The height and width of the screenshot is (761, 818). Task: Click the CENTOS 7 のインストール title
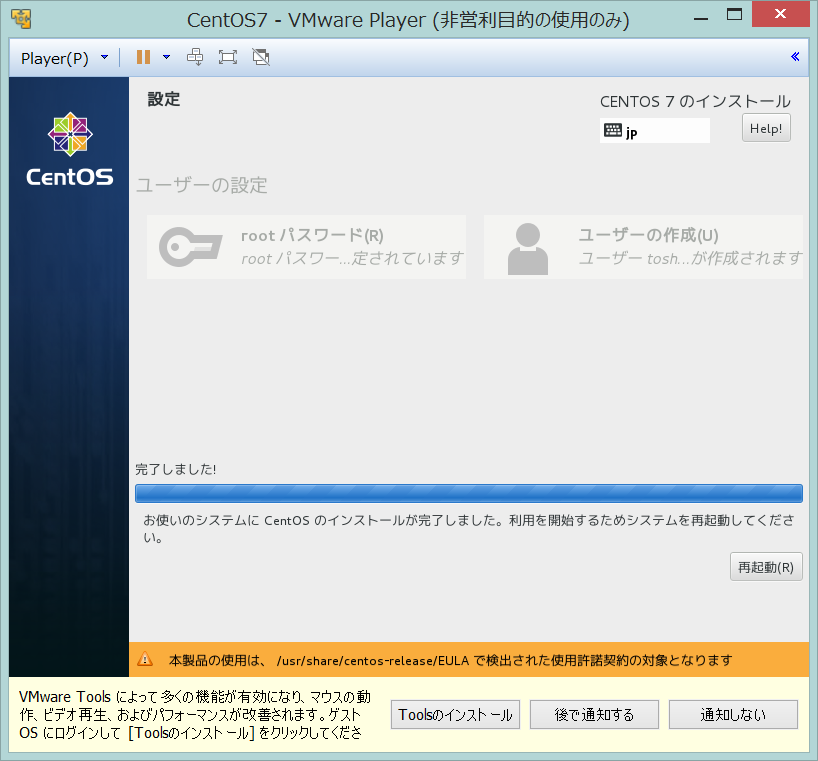(x=695, y=101)
